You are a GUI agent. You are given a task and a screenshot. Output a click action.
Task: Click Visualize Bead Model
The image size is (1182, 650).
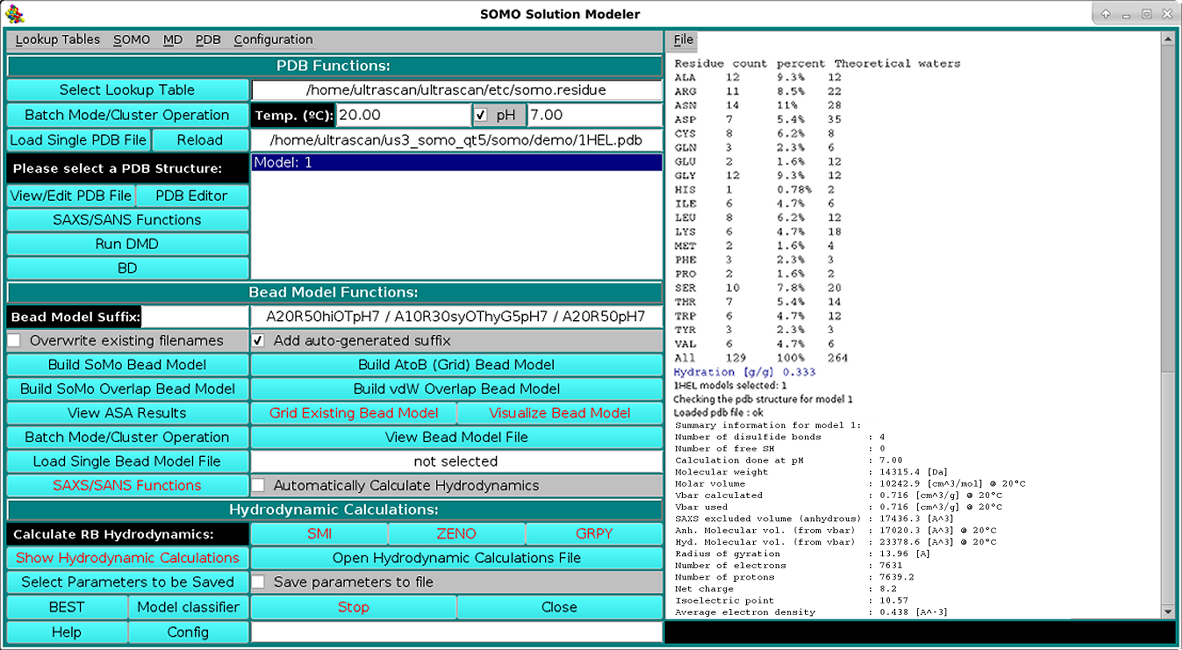pos(559,413)
